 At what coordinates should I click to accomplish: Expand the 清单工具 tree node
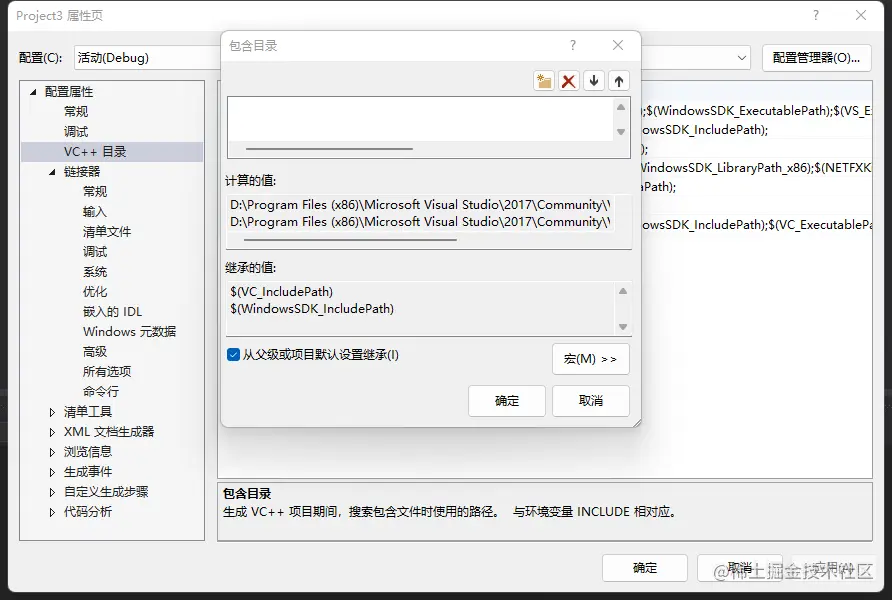[x=52, y=412]
